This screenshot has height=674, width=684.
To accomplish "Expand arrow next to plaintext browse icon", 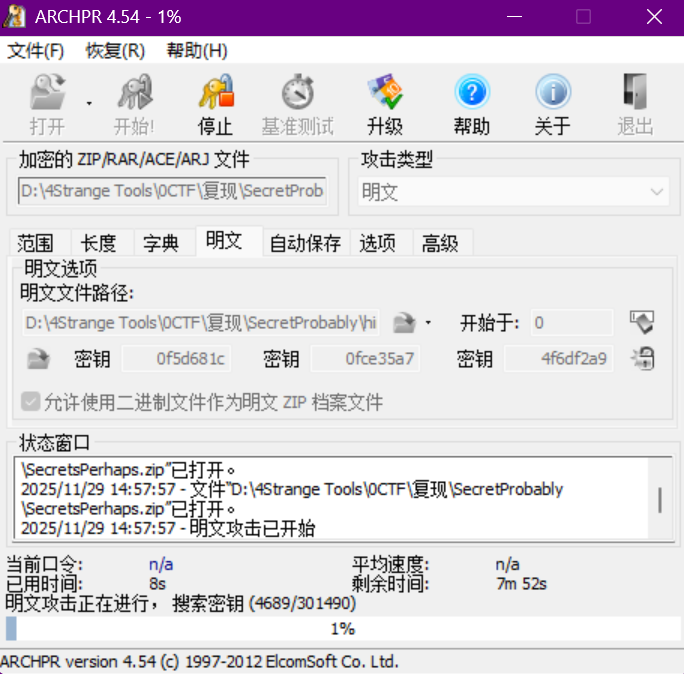I will tap(428, 323).
